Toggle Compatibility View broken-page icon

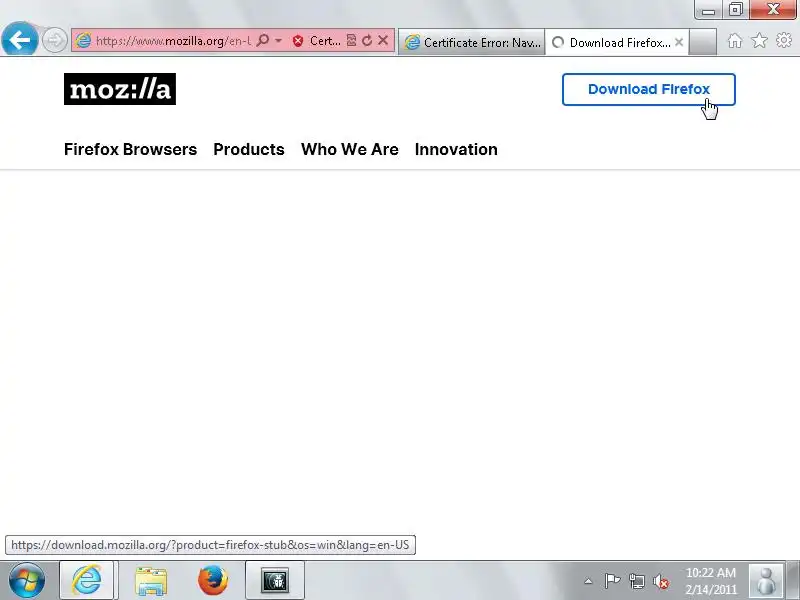click(351, 40)
